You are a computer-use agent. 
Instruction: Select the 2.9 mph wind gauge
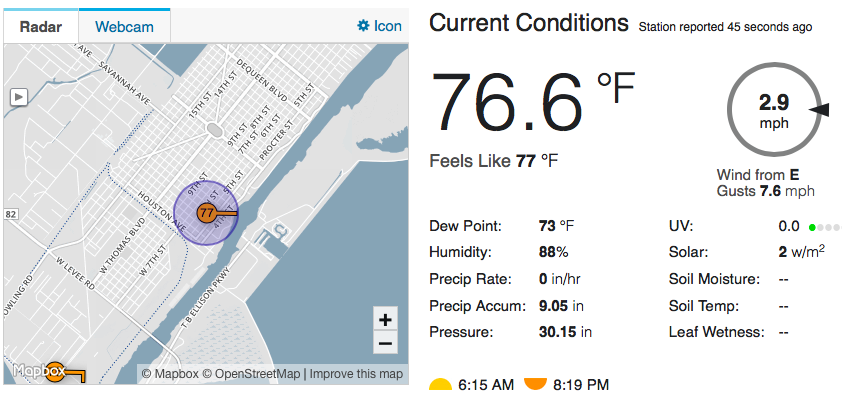tap(774, 109)
